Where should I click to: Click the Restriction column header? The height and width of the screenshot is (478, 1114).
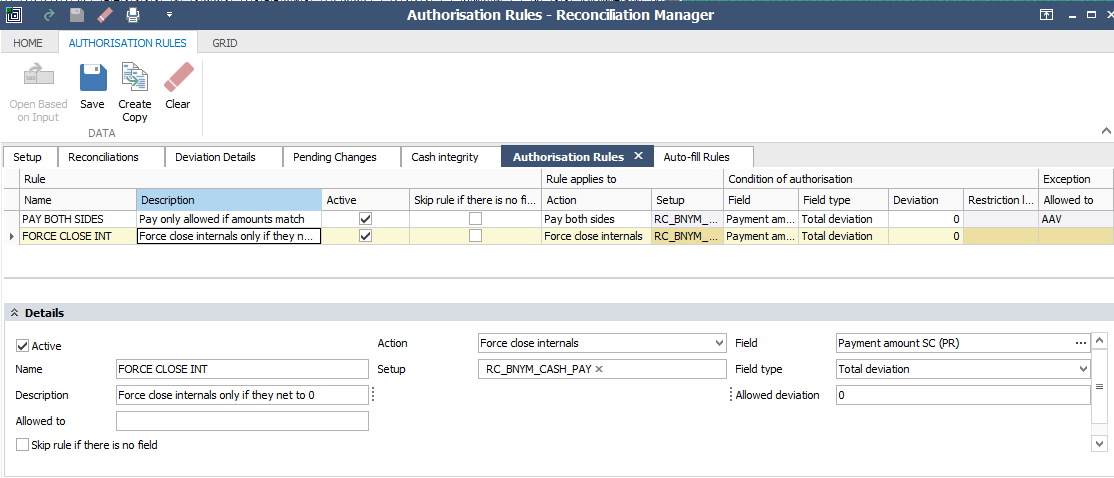click(x=1001, y=200)
